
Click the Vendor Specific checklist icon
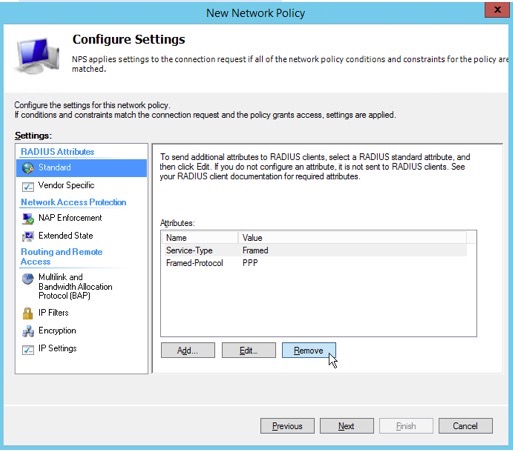tap(28, 186)
